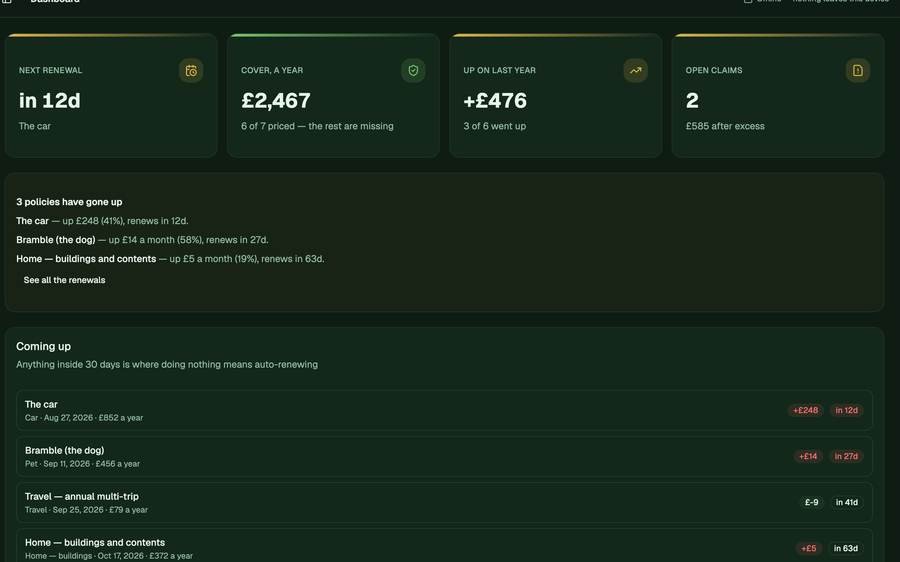Click the +£14 badge on Bramble row

tap(808, 456)
